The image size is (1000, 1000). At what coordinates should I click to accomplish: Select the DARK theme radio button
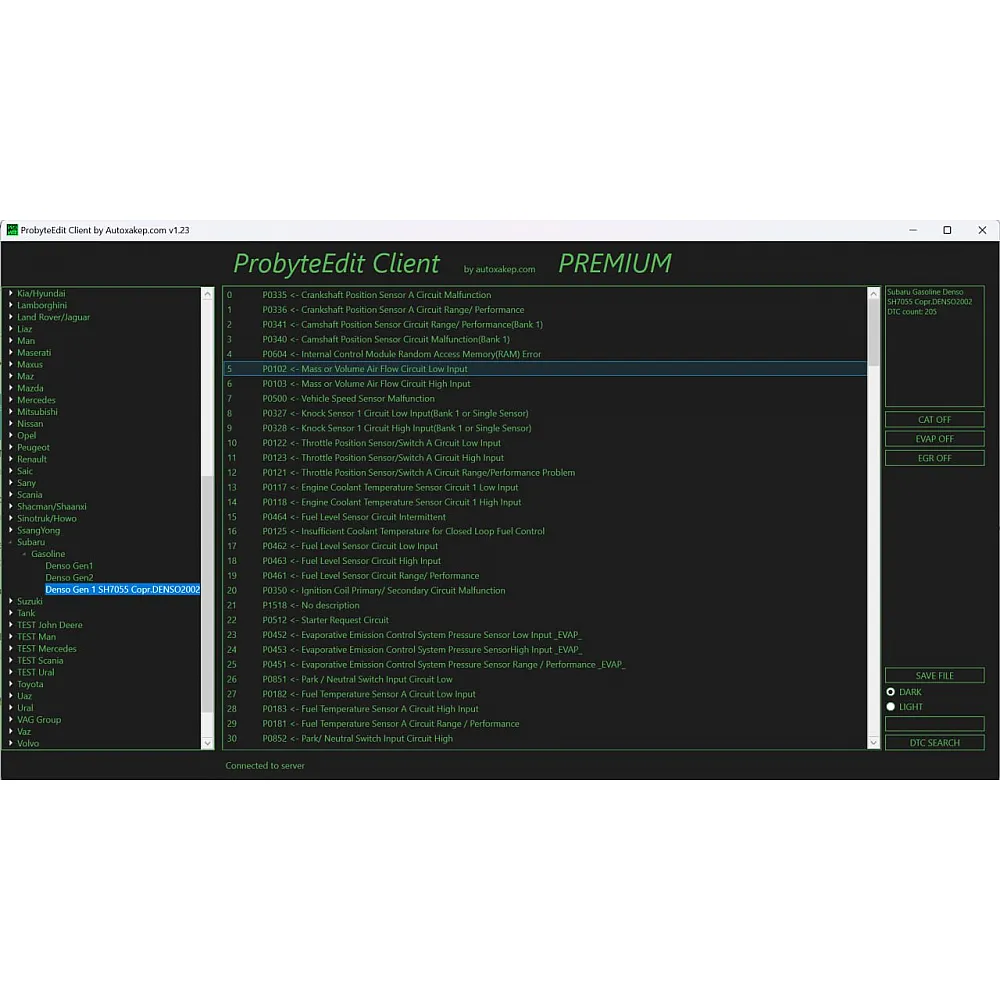891,692
